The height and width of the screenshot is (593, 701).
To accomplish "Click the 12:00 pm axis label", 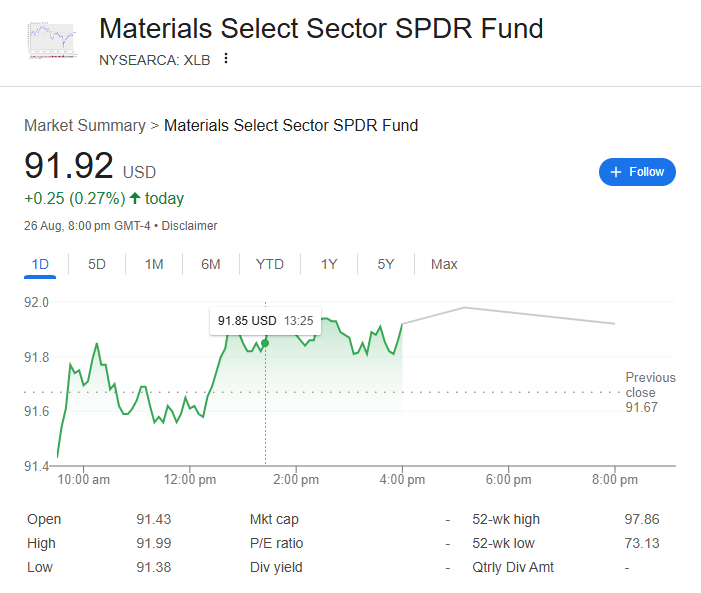I will (x=190, y=480).
